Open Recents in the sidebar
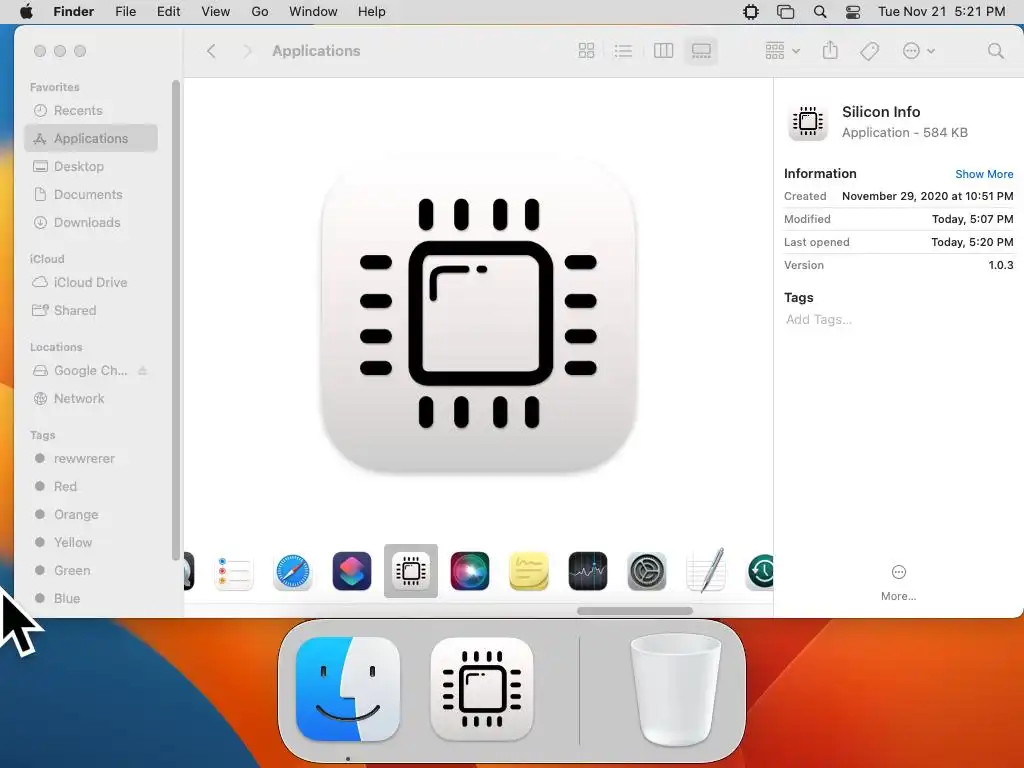1024x768 pixels. (x=91, y=110)
